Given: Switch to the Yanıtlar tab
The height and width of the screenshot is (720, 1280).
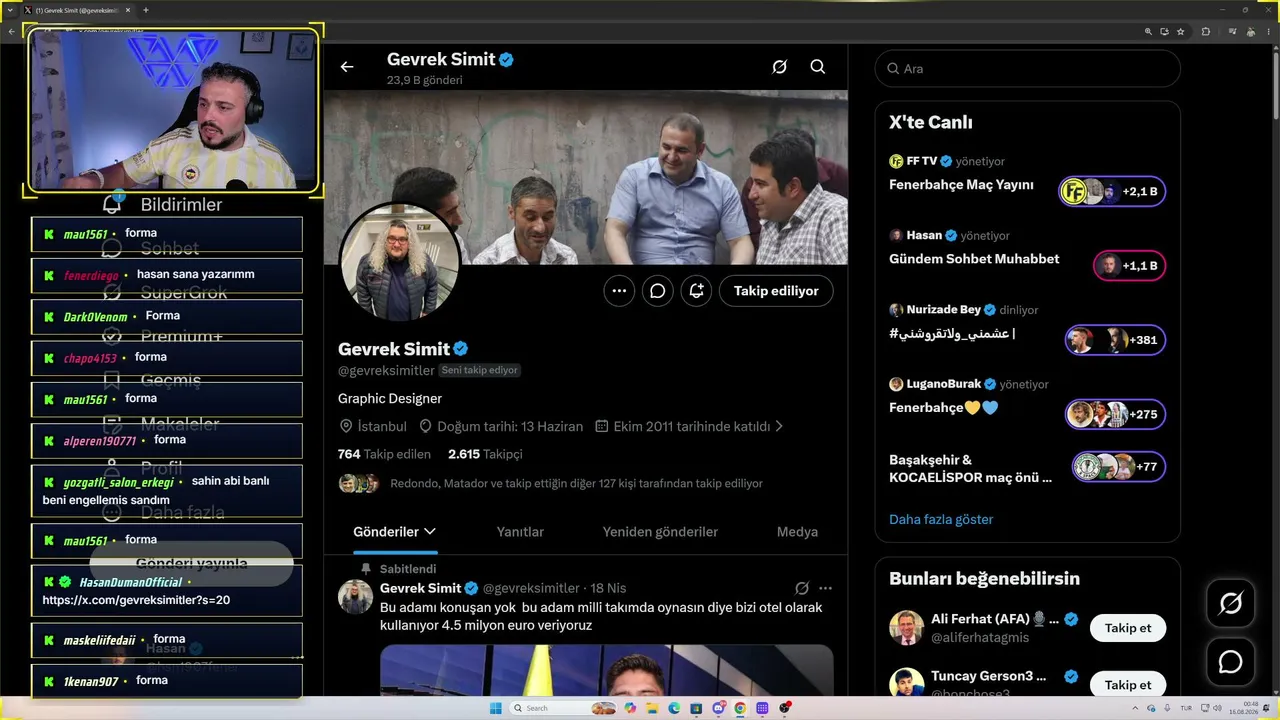Looking at the screenshot, I should click(520, 532).
